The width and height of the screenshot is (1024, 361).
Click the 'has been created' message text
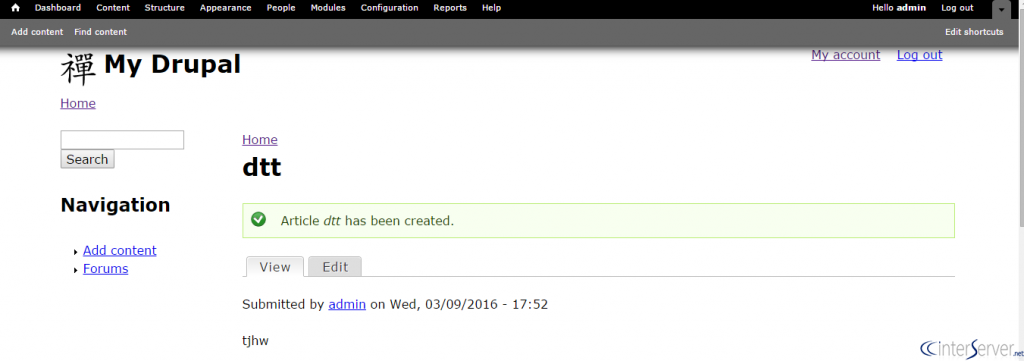tap(399, 221)
